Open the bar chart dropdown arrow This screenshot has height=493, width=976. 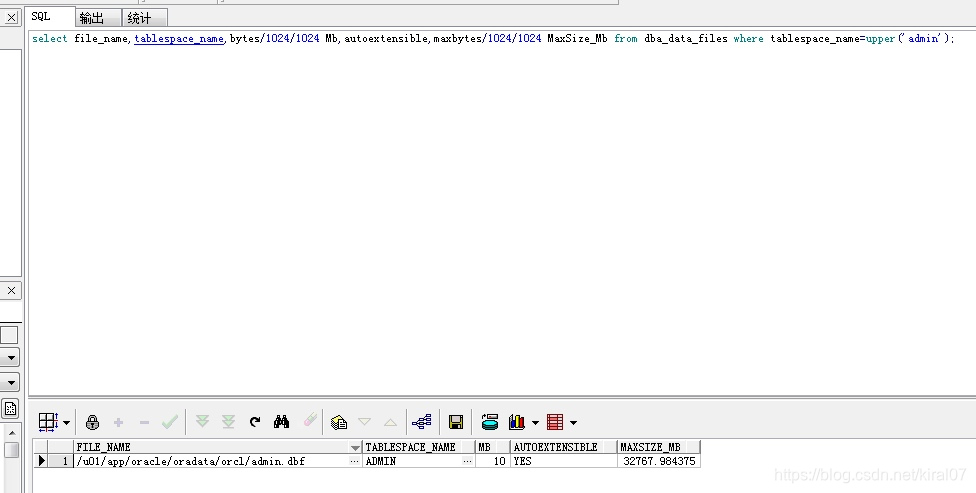click(535, 423)
